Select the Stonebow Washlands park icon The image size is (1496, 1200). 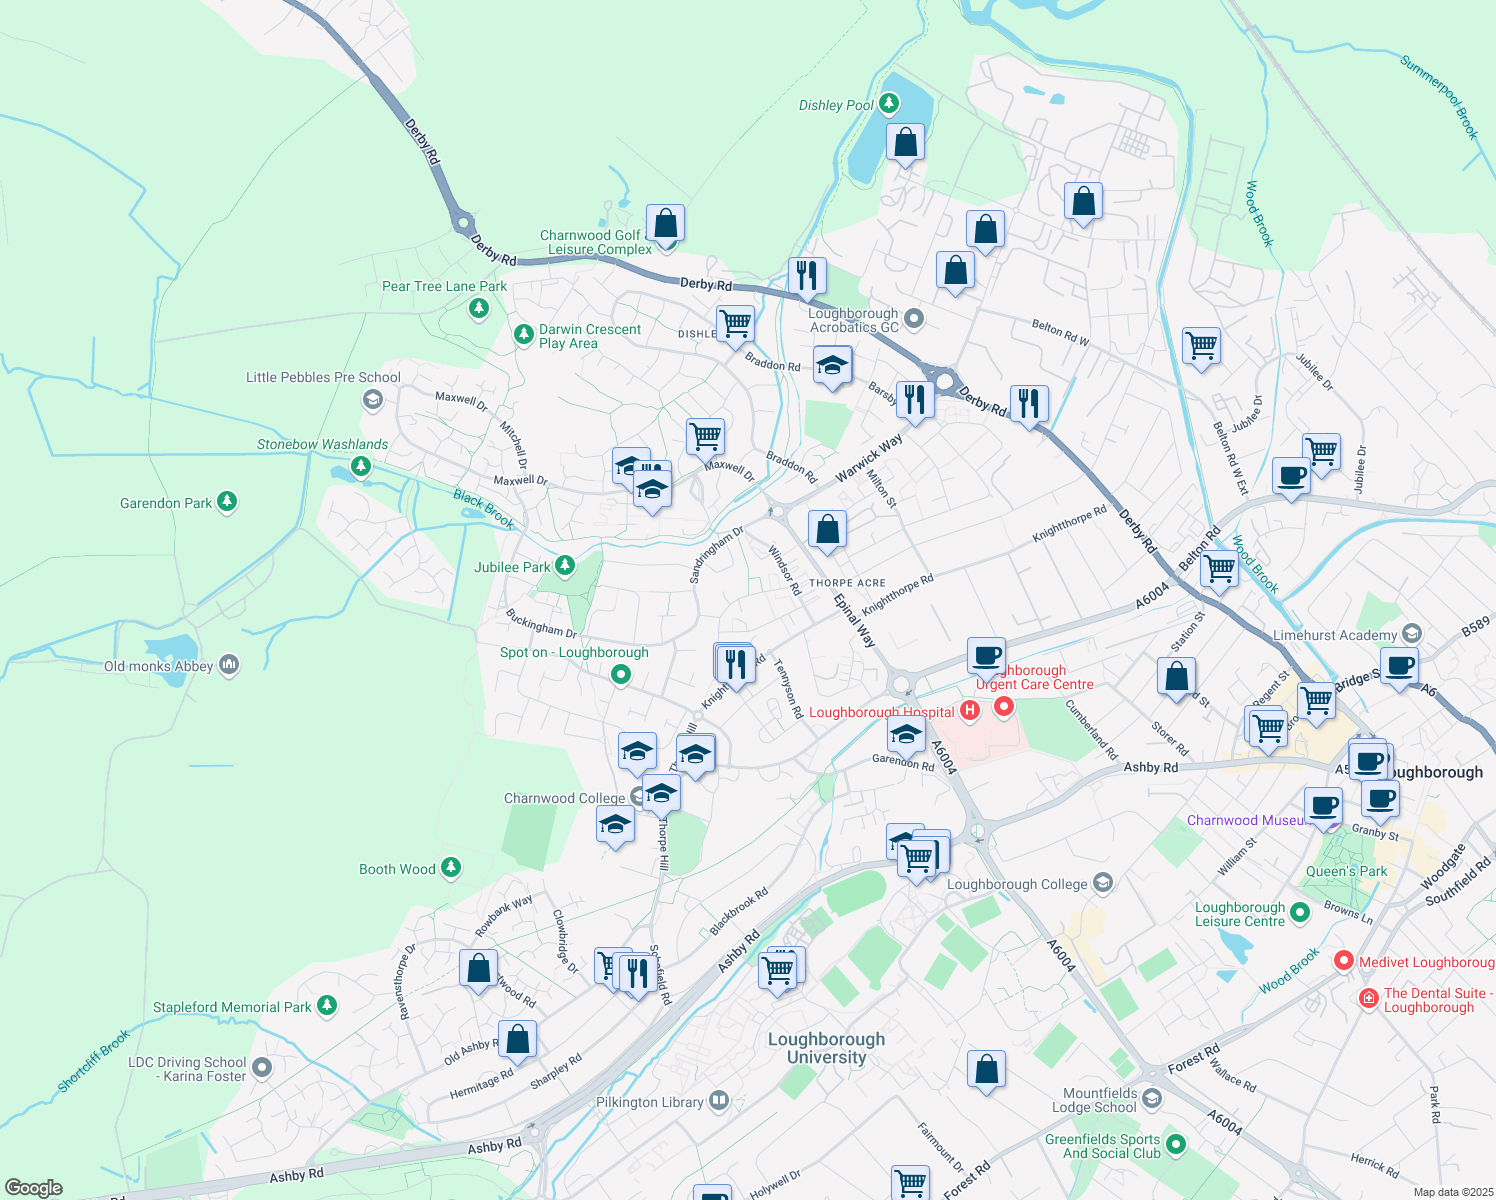click(362, 466)
